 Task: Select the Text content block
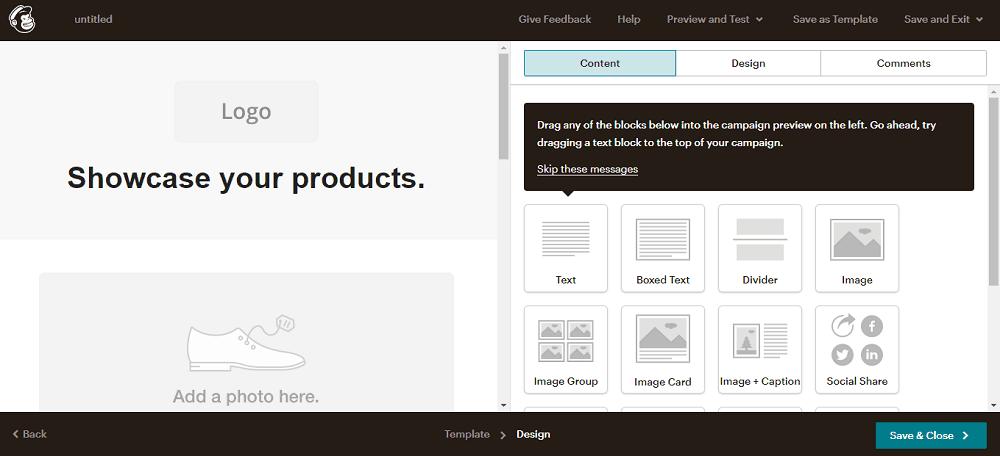[x=566, y=248]
